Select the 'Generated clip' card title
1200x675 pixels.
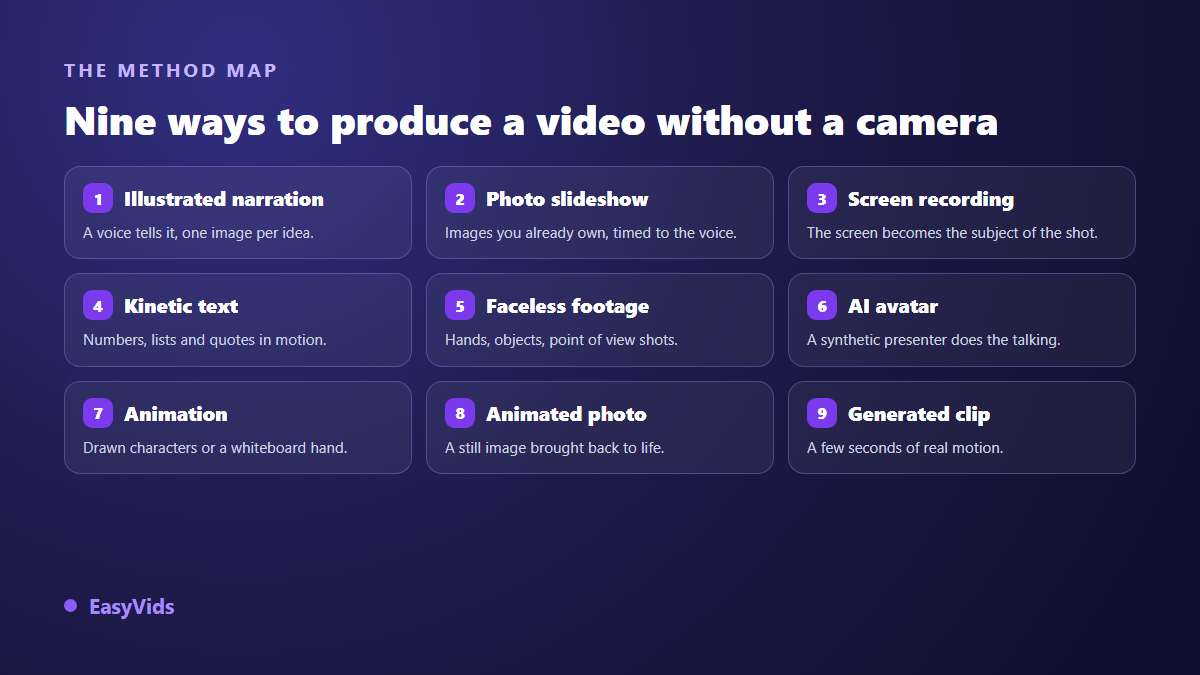(919, 414)
